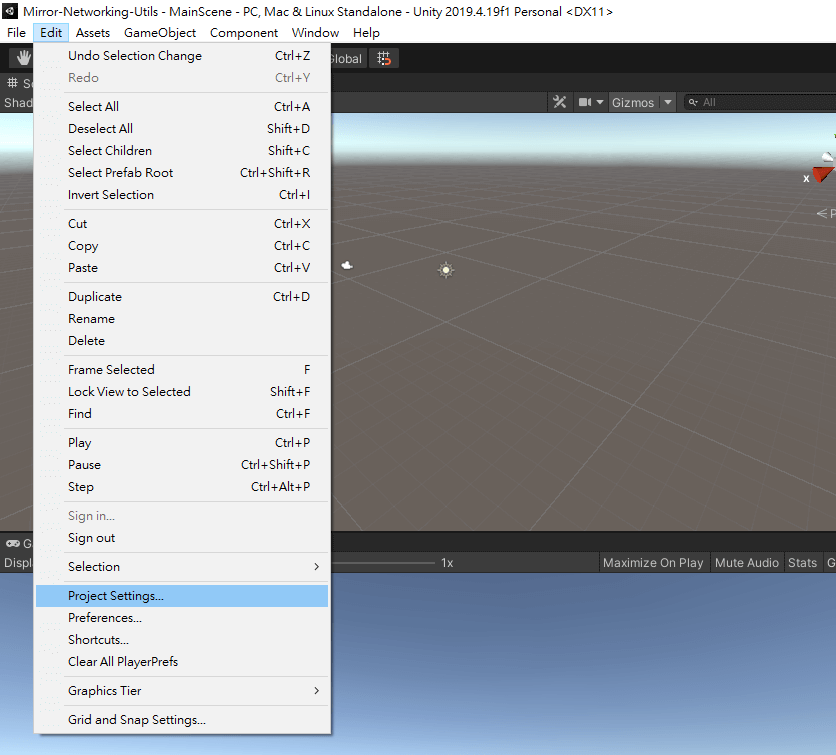836x755 pixels.
Task: Choose Frame Selected
Action: point(182,370)
